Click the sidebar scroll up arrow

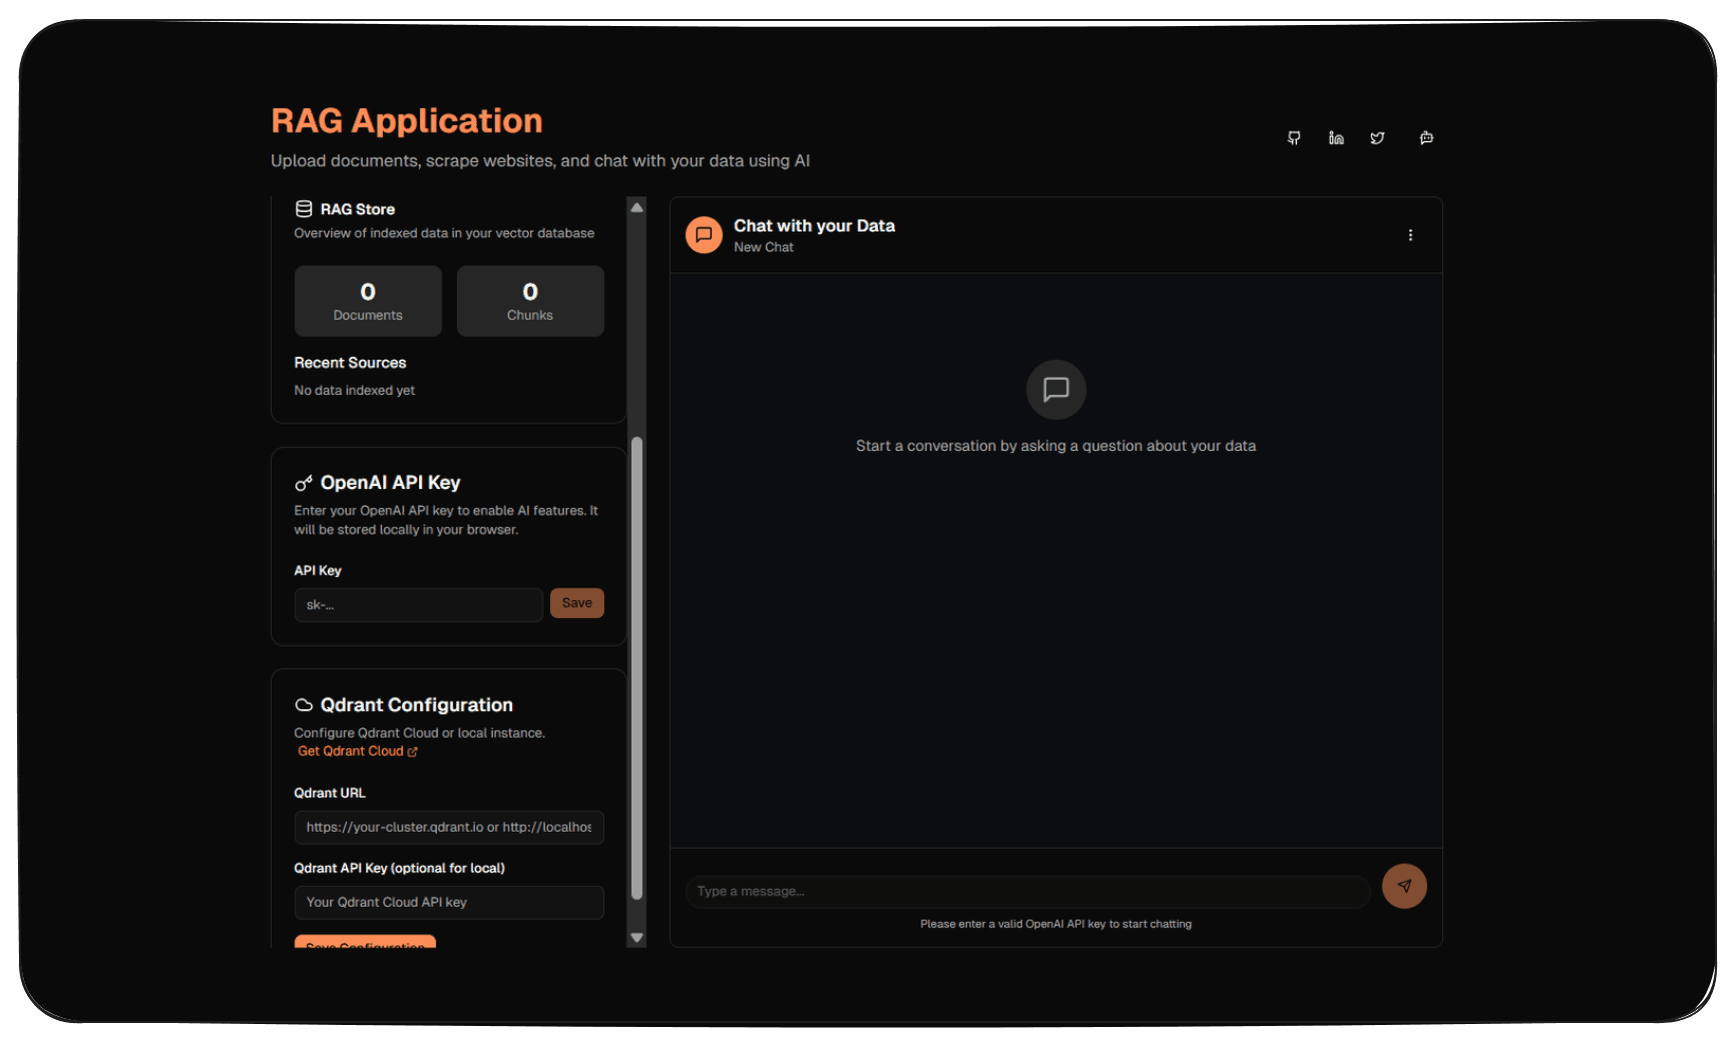[x=636, y=208]
